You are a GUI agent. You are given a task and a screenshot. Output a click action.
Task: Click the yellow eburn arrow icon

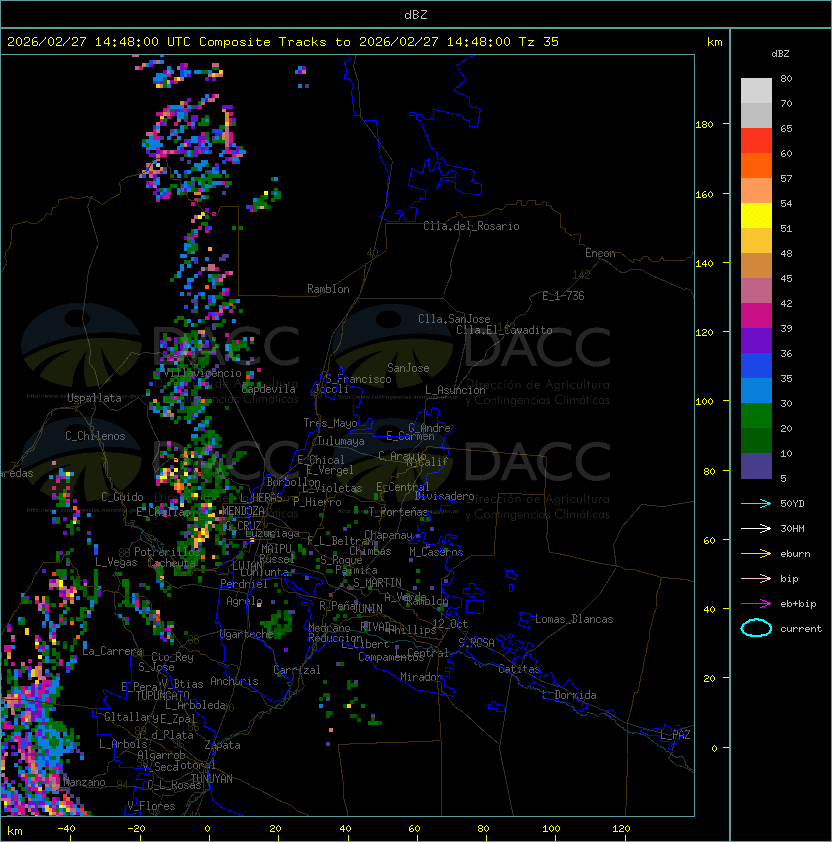756,554
